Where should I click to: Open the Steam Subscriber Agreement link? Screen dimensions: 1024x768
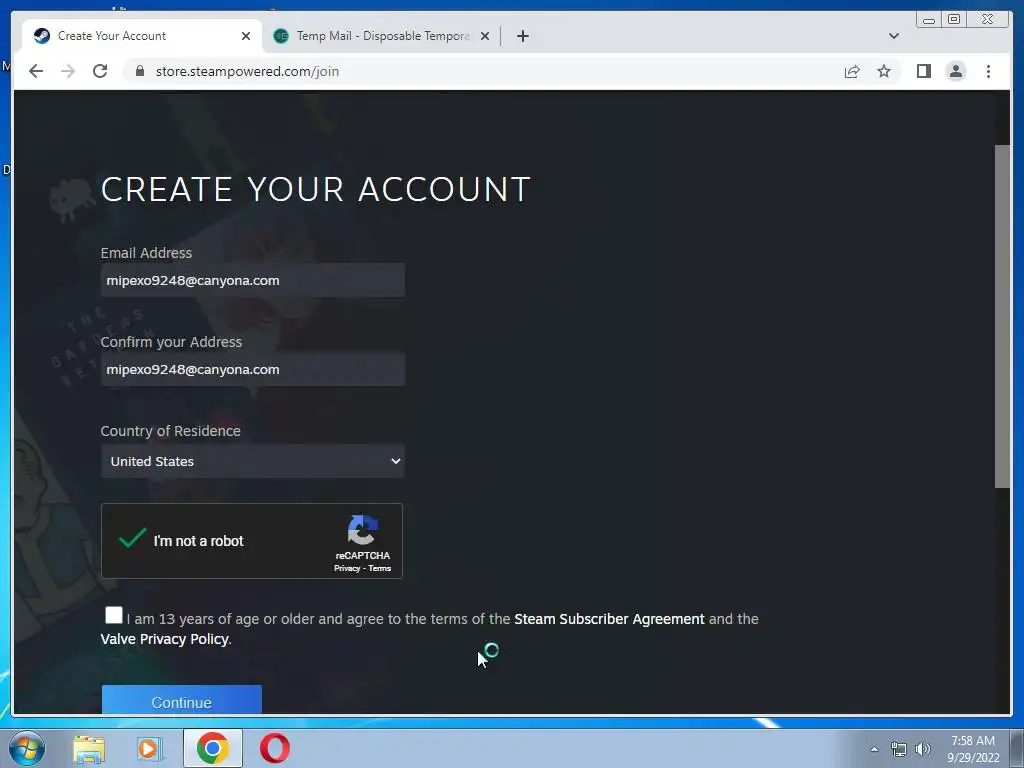pyautogui.click(x=609, y=619)
